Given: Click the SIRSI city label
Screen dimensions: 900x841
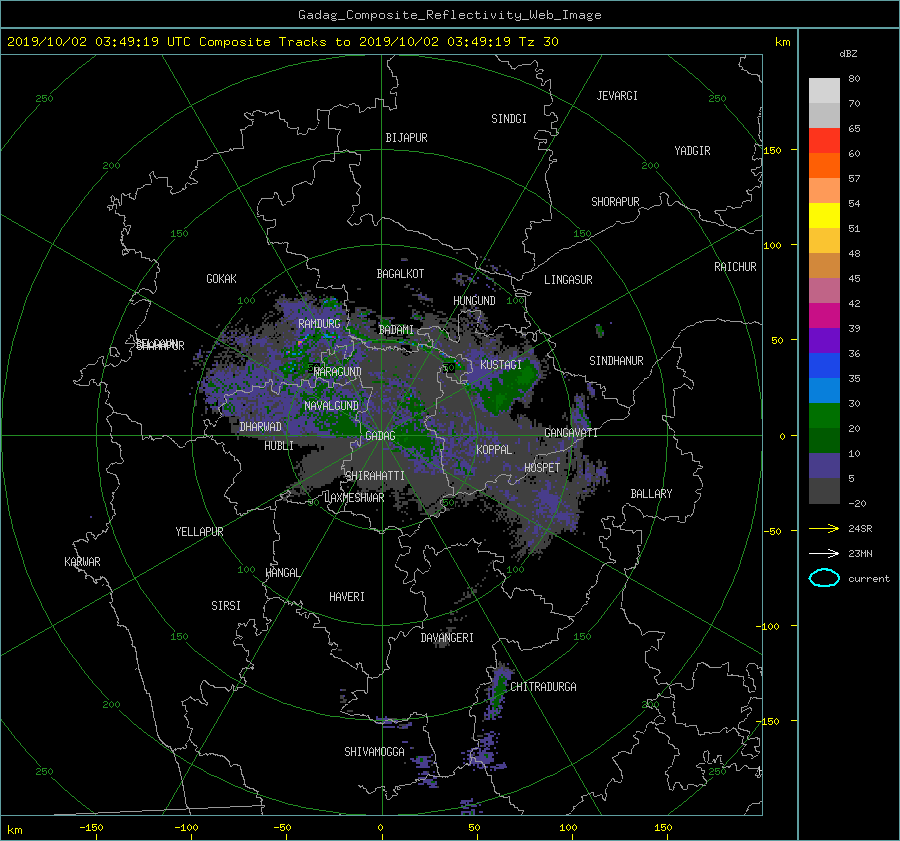Looking at the screenshot, I should coord(226,606).
